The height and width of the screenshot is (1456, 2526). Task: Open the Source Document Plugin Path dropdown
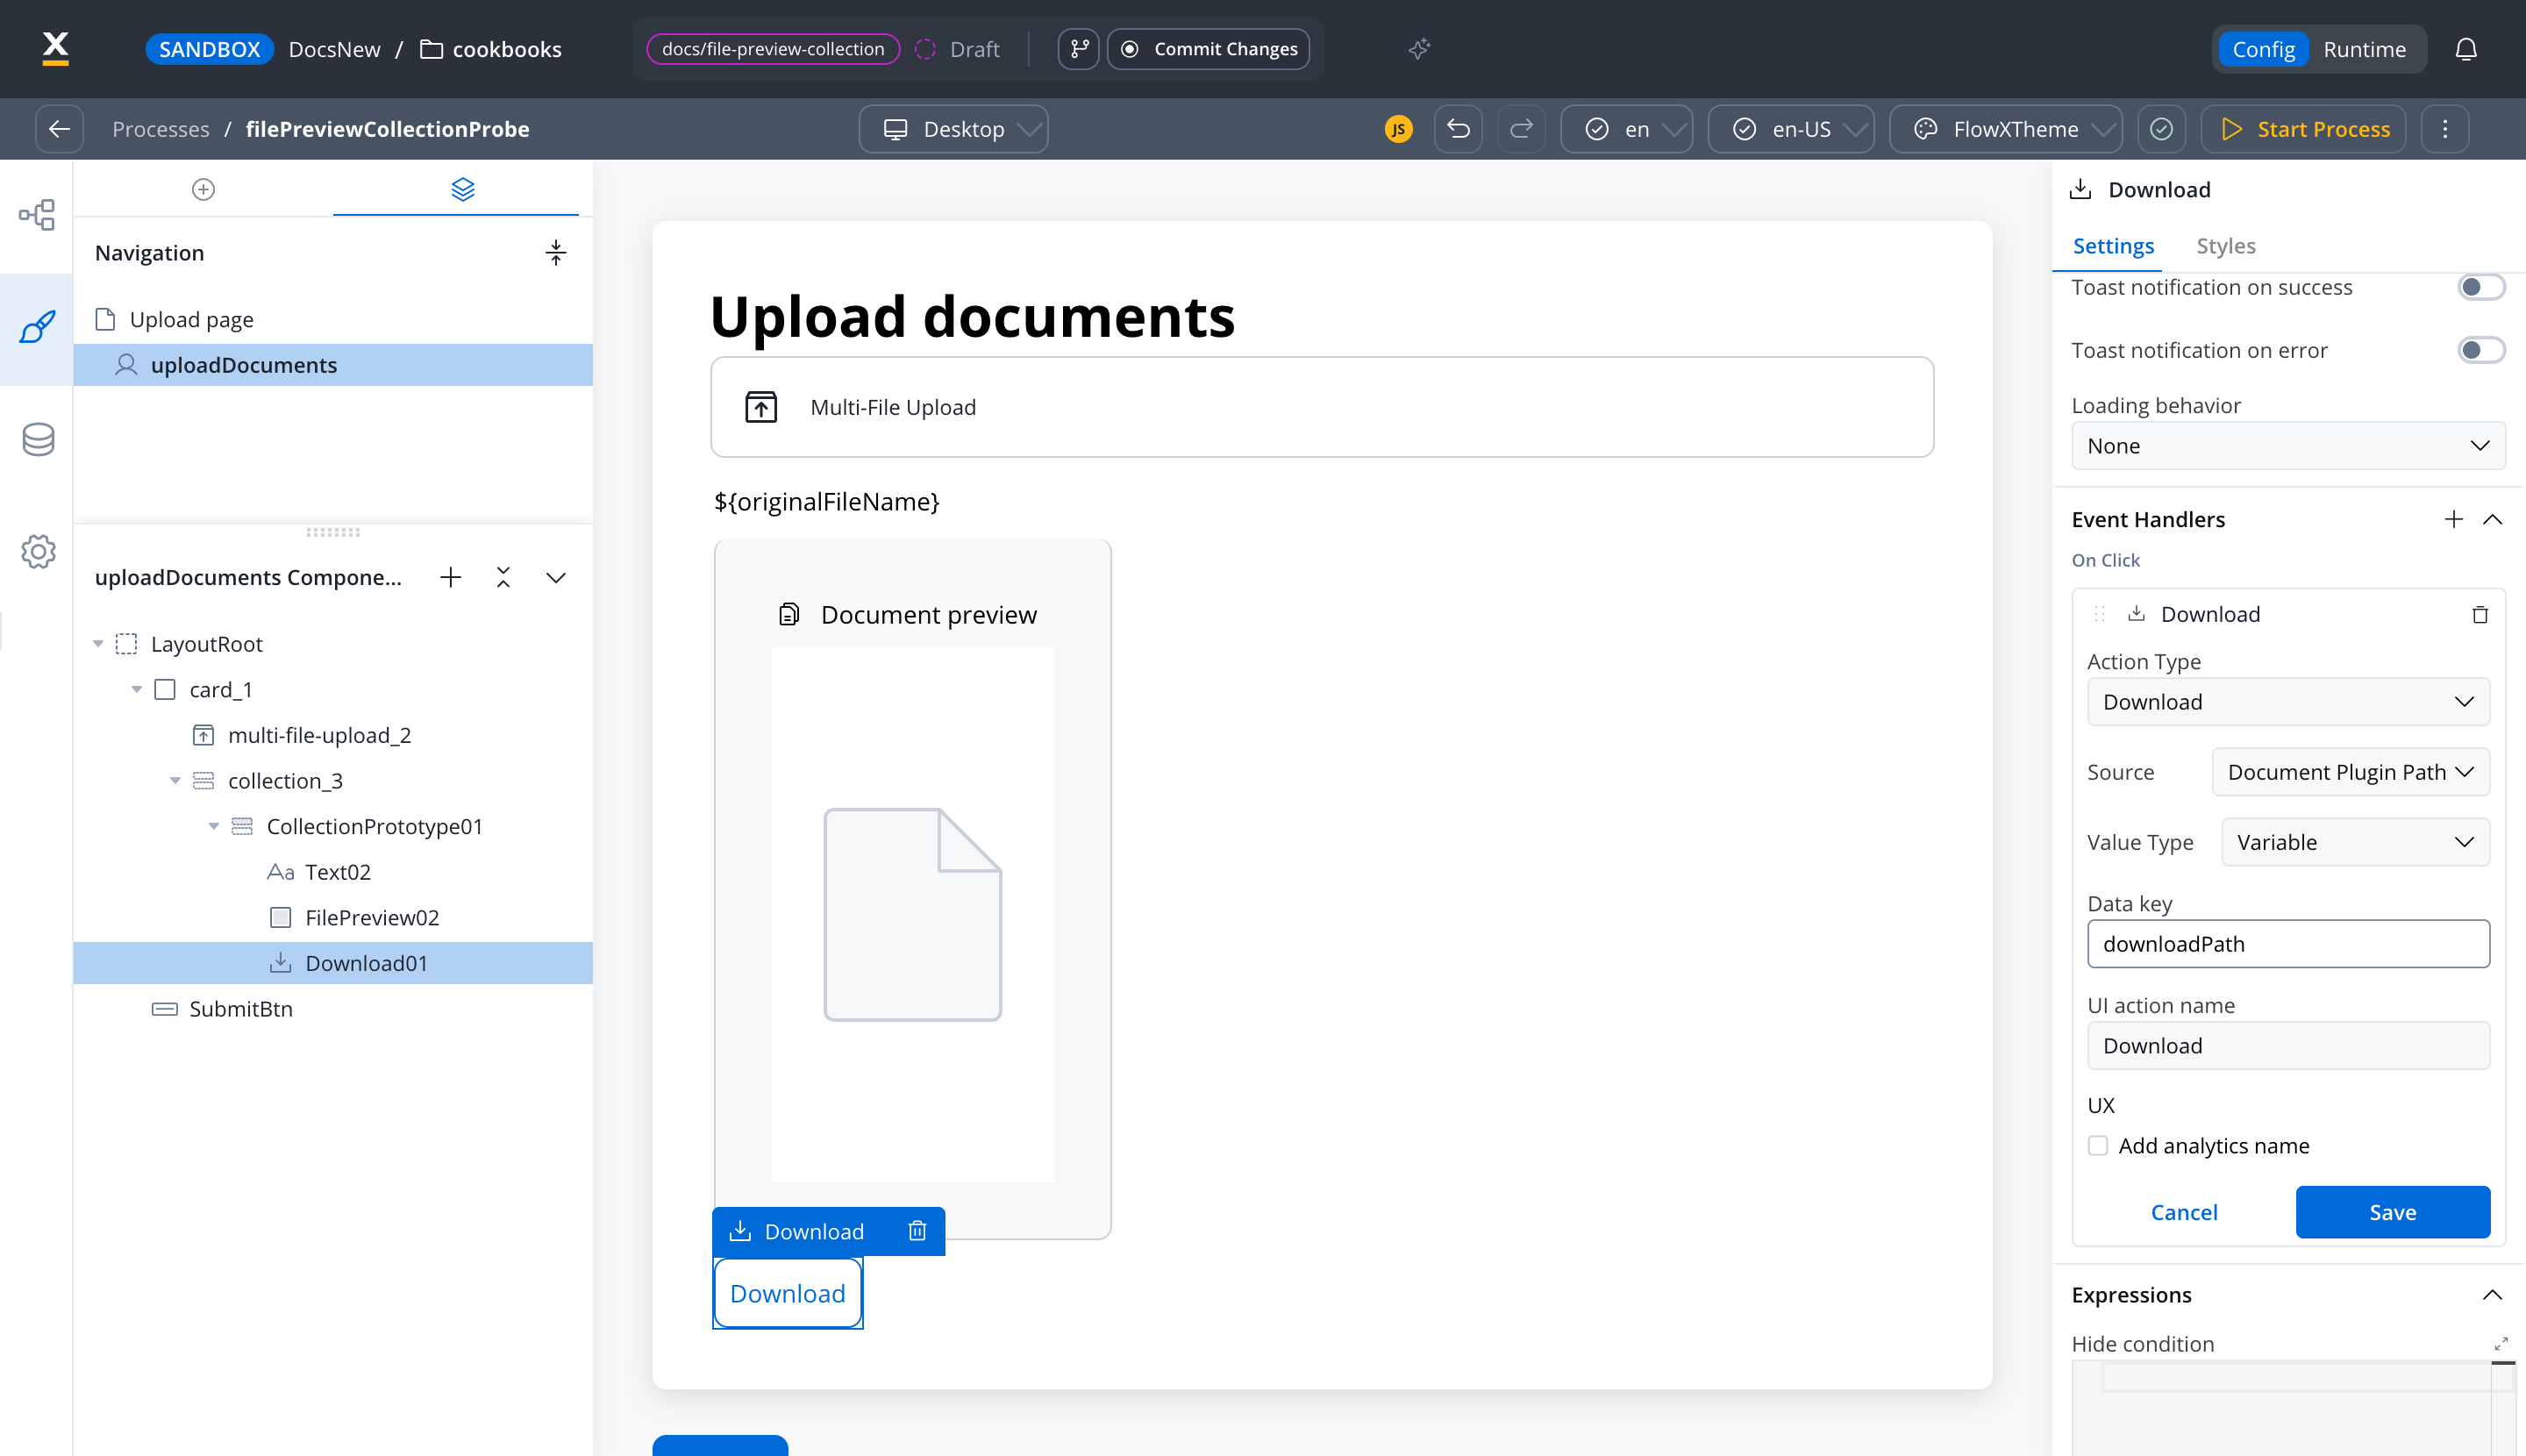pos(2350,772)
